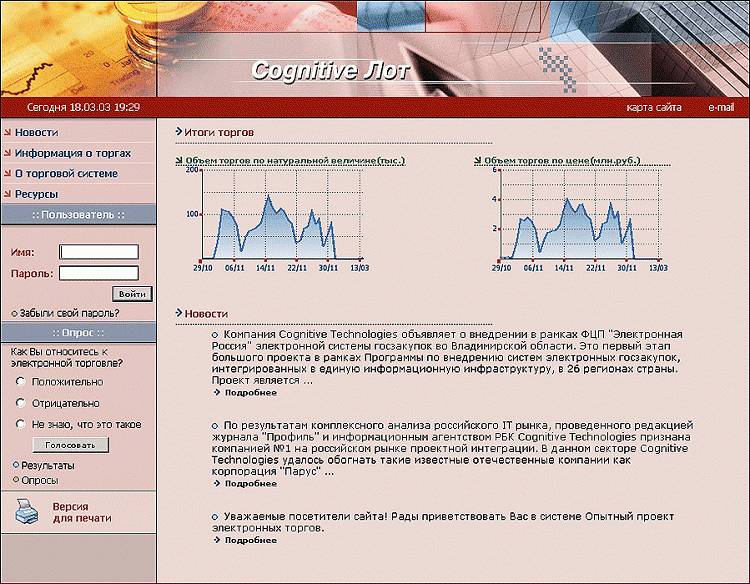Open the Опросы link

point(40,480)
